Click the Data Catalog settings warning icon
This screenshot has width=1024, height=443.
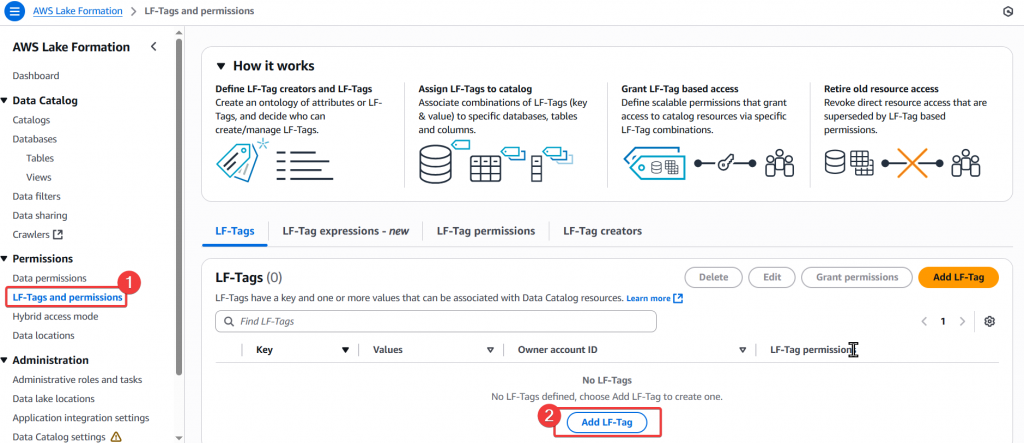pos(116,437)
